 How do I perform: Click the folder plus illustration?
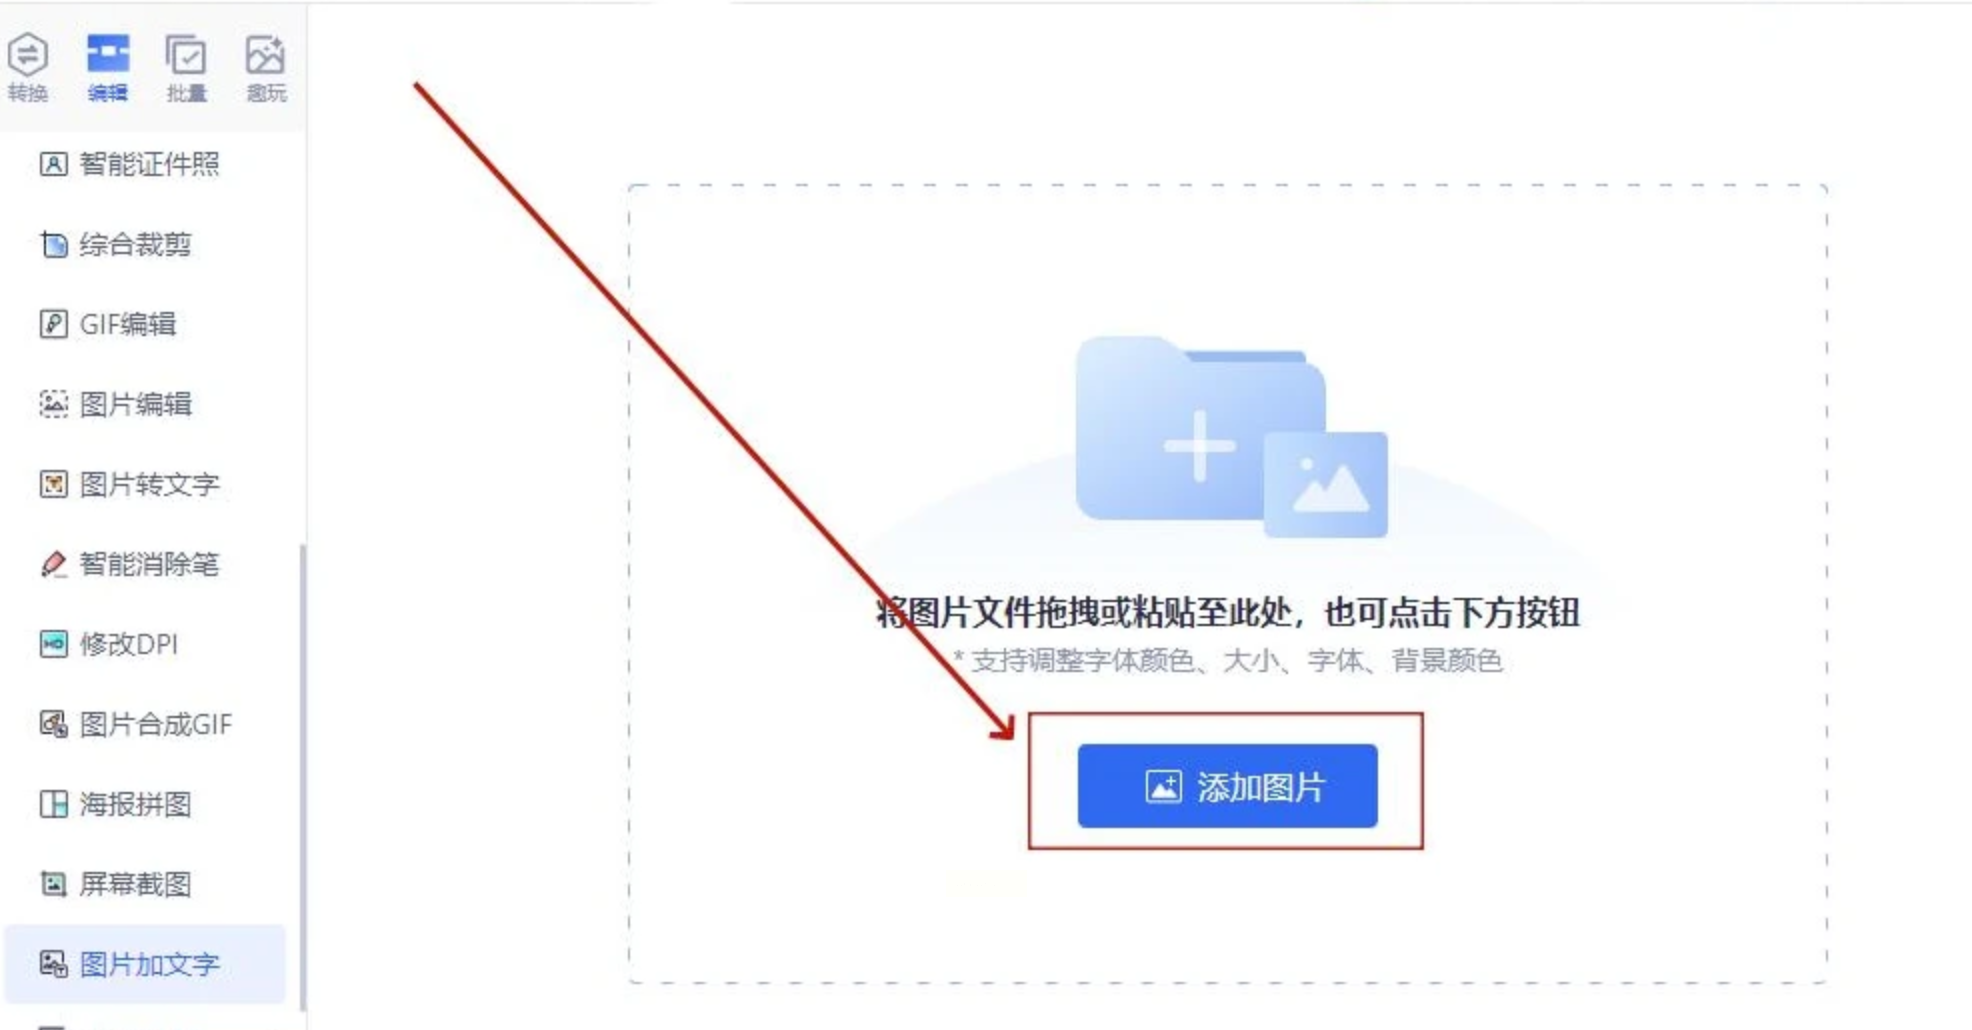pyautogui.click(x=1231, y=436)
